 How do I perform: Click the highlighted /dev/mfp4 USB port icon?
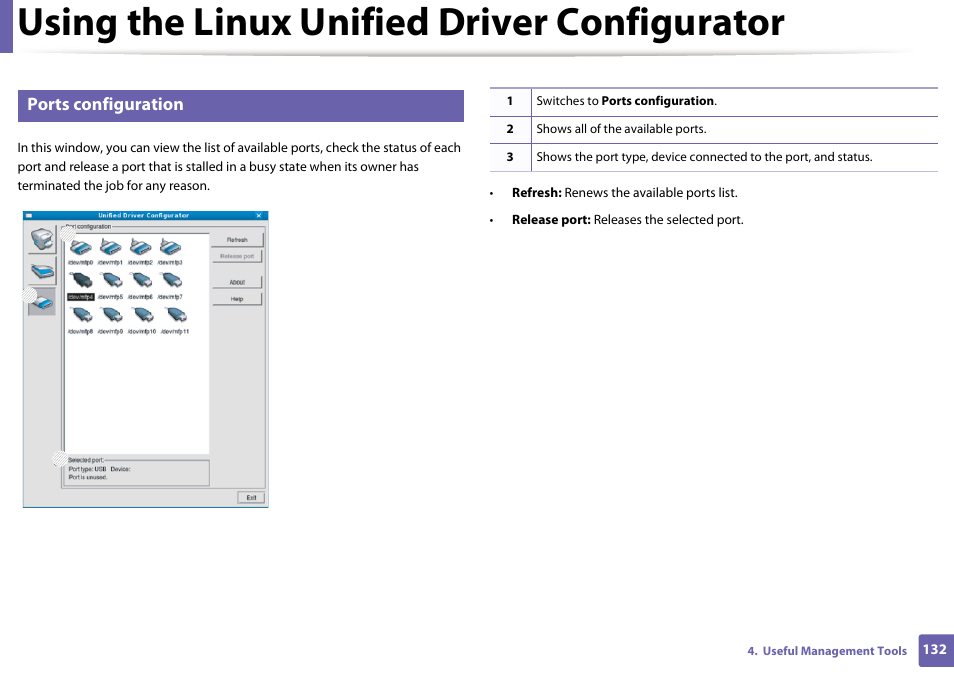81,281
